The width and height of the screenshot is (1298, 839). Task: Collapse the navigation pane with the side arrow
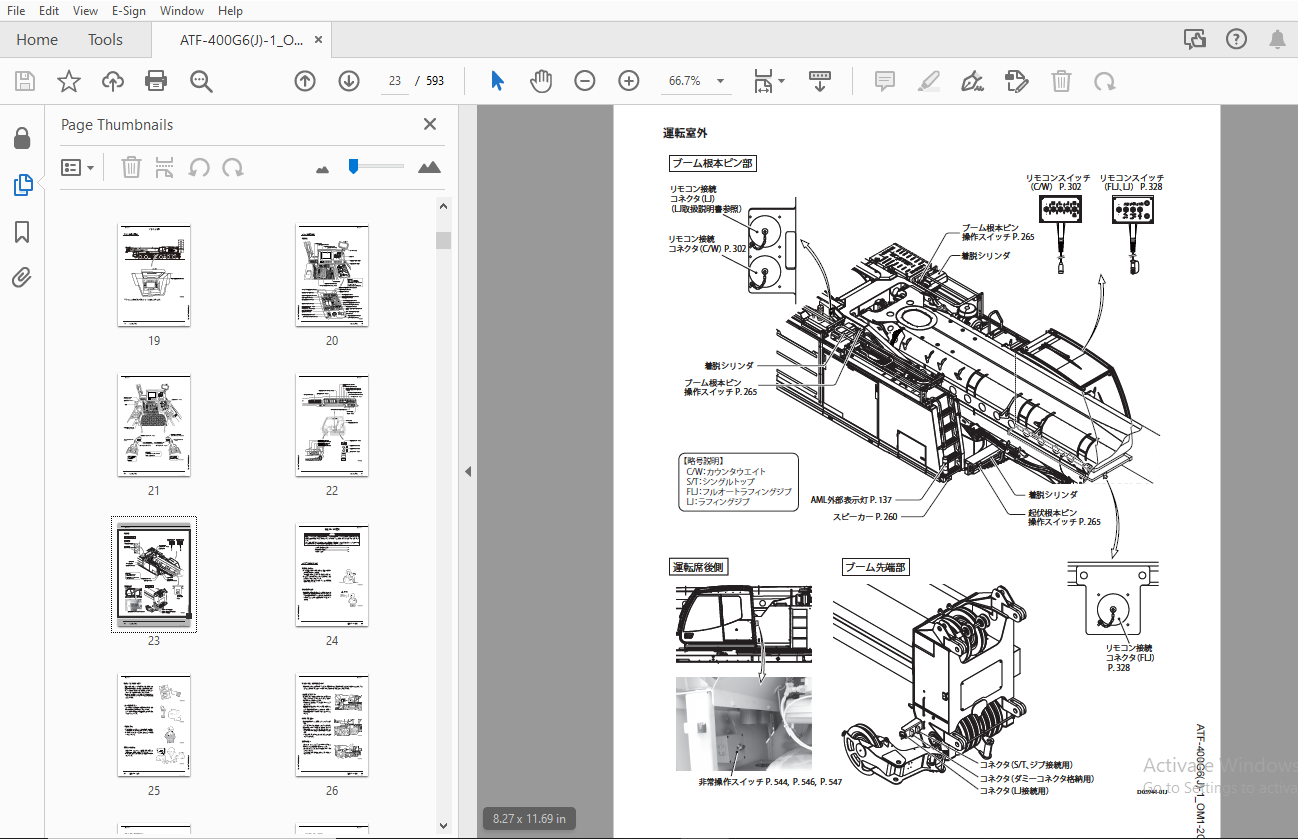(467, 471)
